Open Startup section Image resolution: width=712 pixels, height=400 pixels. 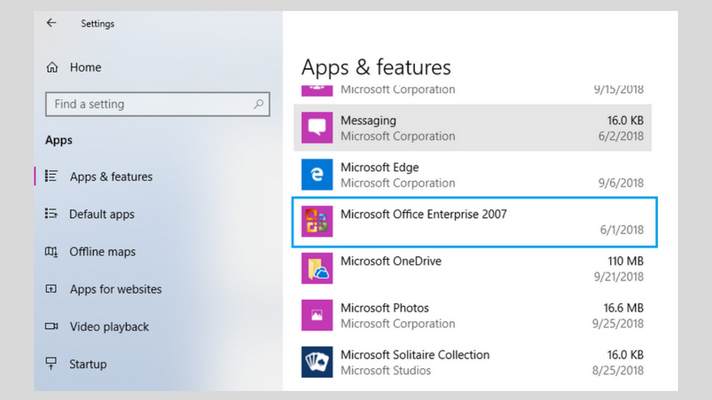tap(88, 364)
